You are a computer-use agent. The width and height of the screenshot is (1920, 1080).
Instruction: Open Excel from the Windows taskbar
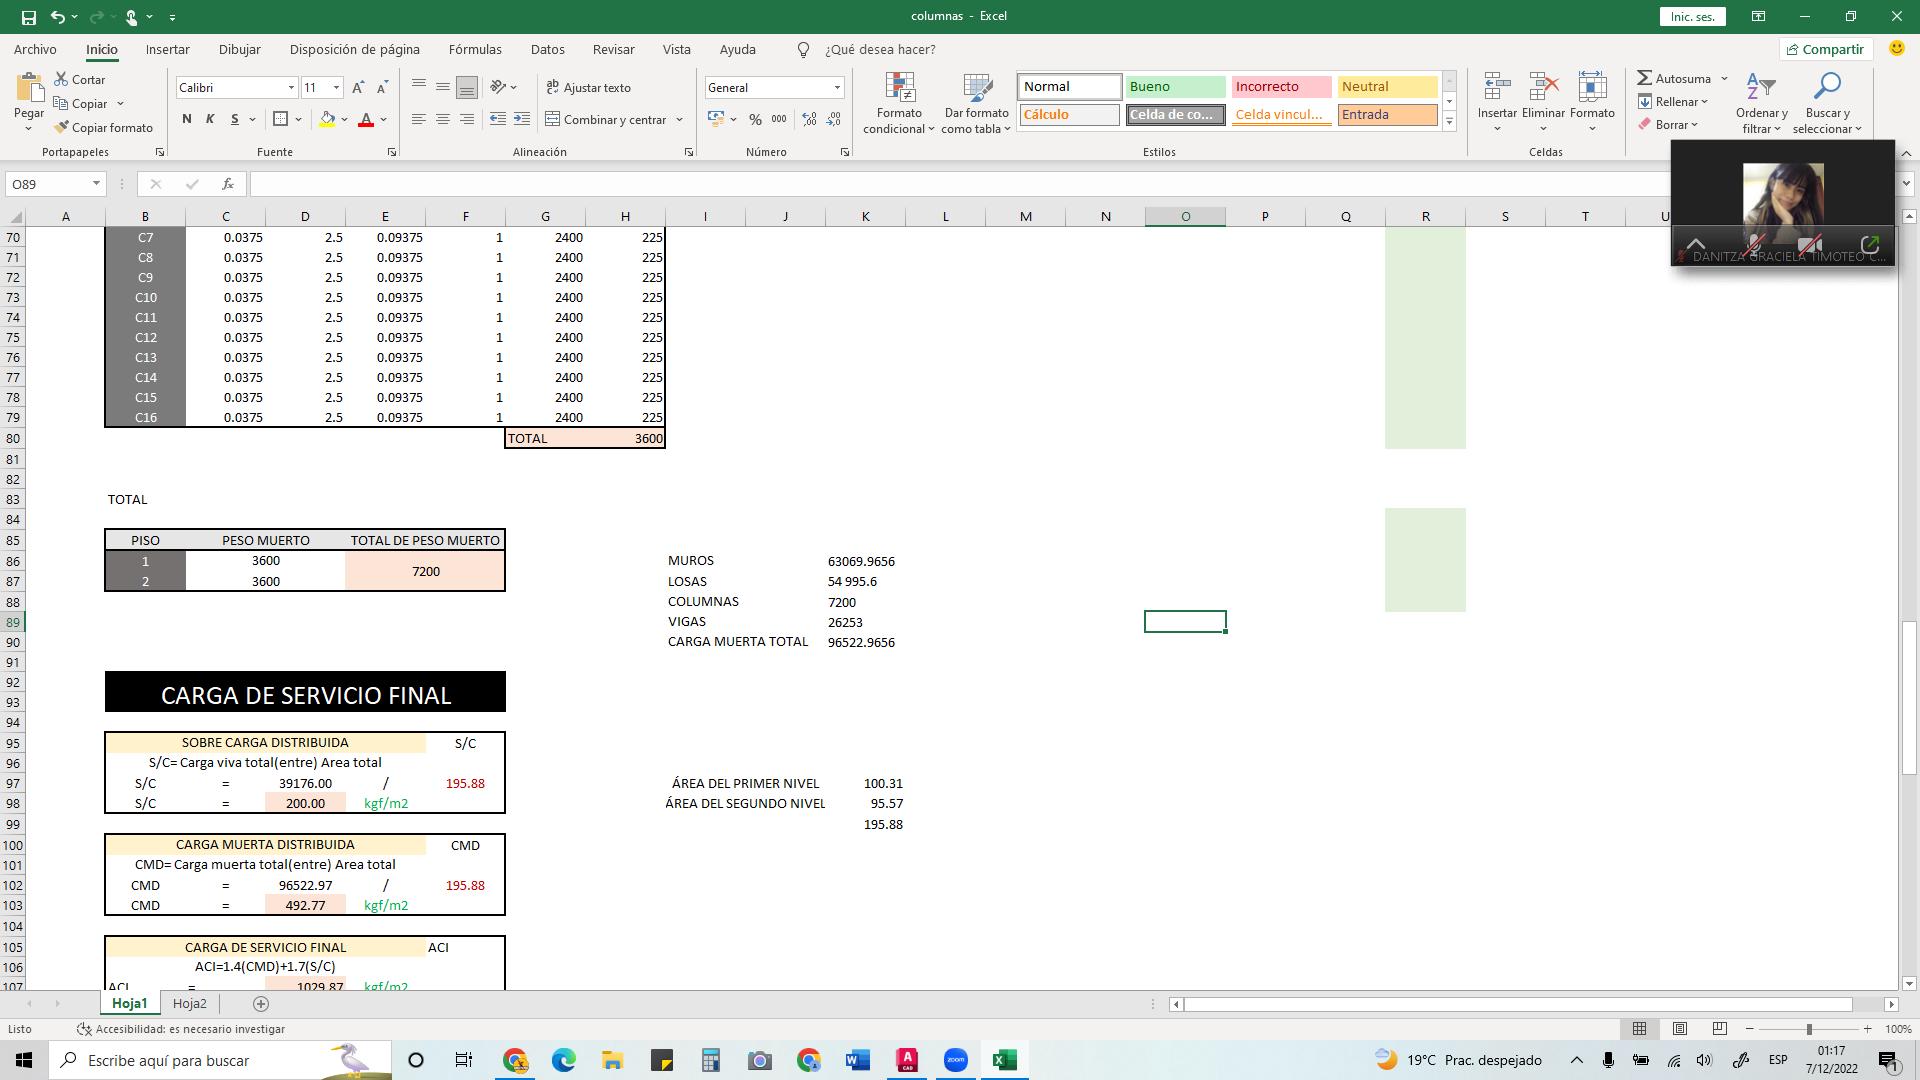[x=1004, y=1060]
